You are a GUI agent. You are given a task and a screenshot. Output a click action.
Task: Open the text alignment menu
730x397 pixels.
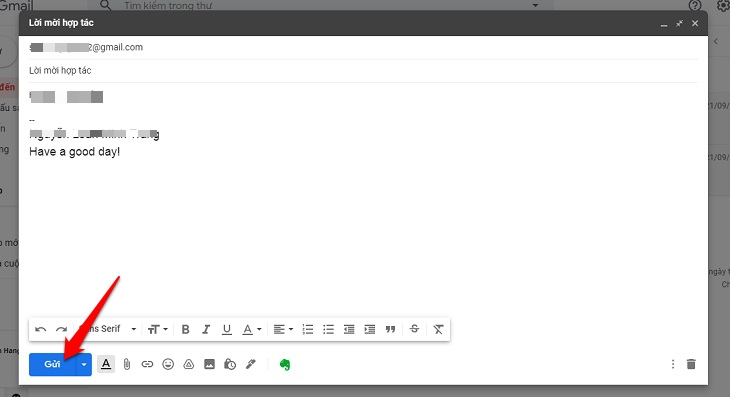point(283,330)
